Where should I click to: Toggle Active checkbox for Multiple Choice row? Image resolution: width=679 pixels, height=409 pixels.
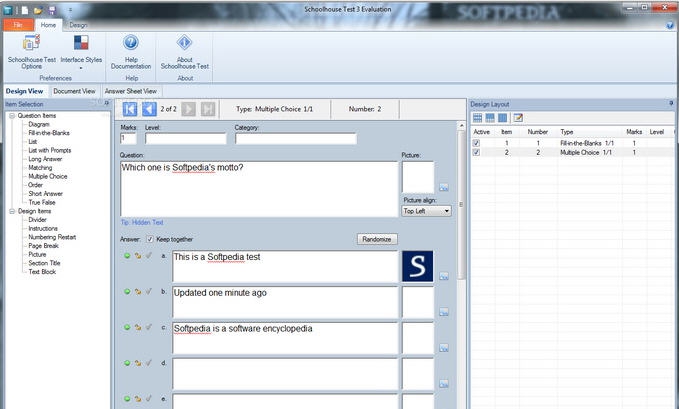pyautogui.click(x=476, y=153)
